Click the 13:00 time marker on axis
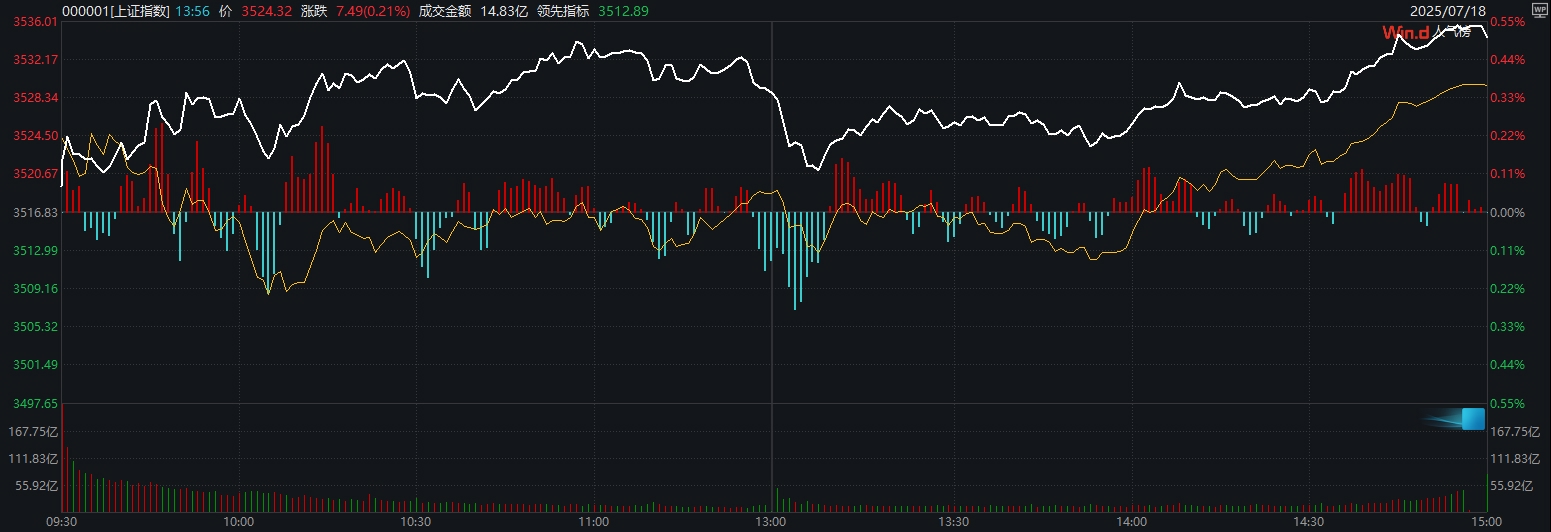 [772, 522]
